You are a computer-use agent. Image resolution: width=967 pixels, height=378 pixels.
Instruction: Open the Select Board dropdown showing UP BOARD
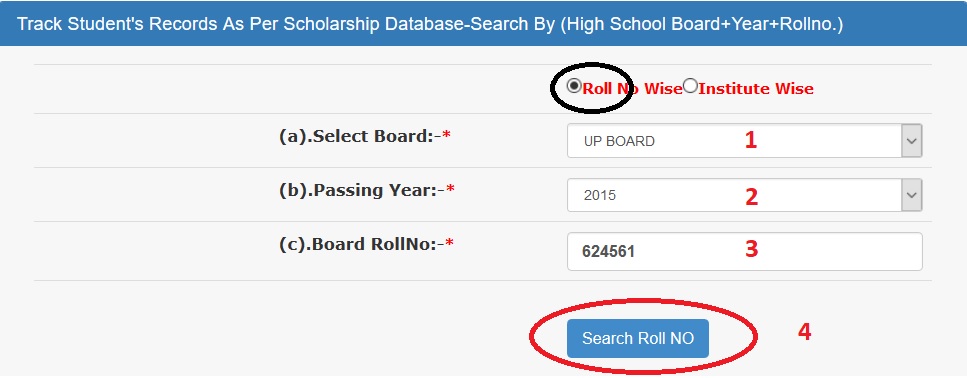click(x=744, y=141)
